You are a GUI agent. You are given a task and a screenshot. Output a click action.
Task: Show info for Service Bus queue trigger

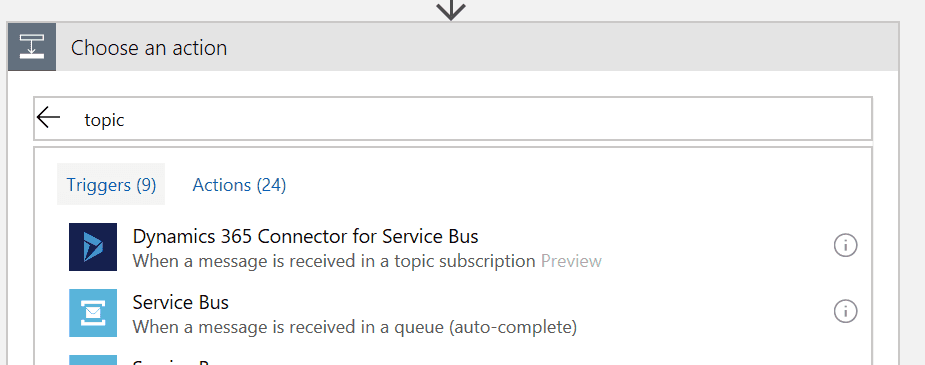845,311
